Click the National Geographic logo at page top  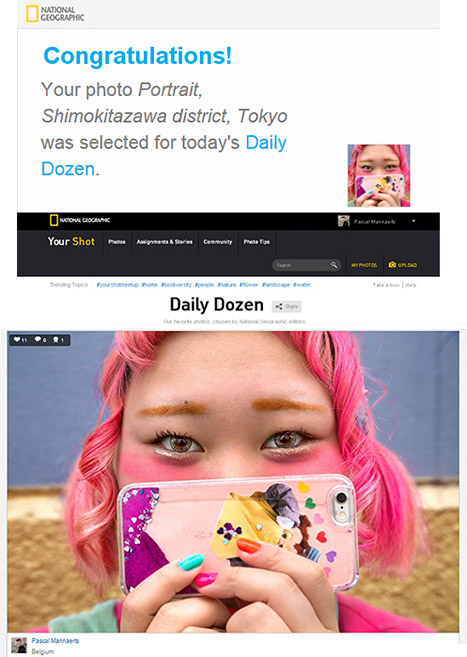coord(55,14)
